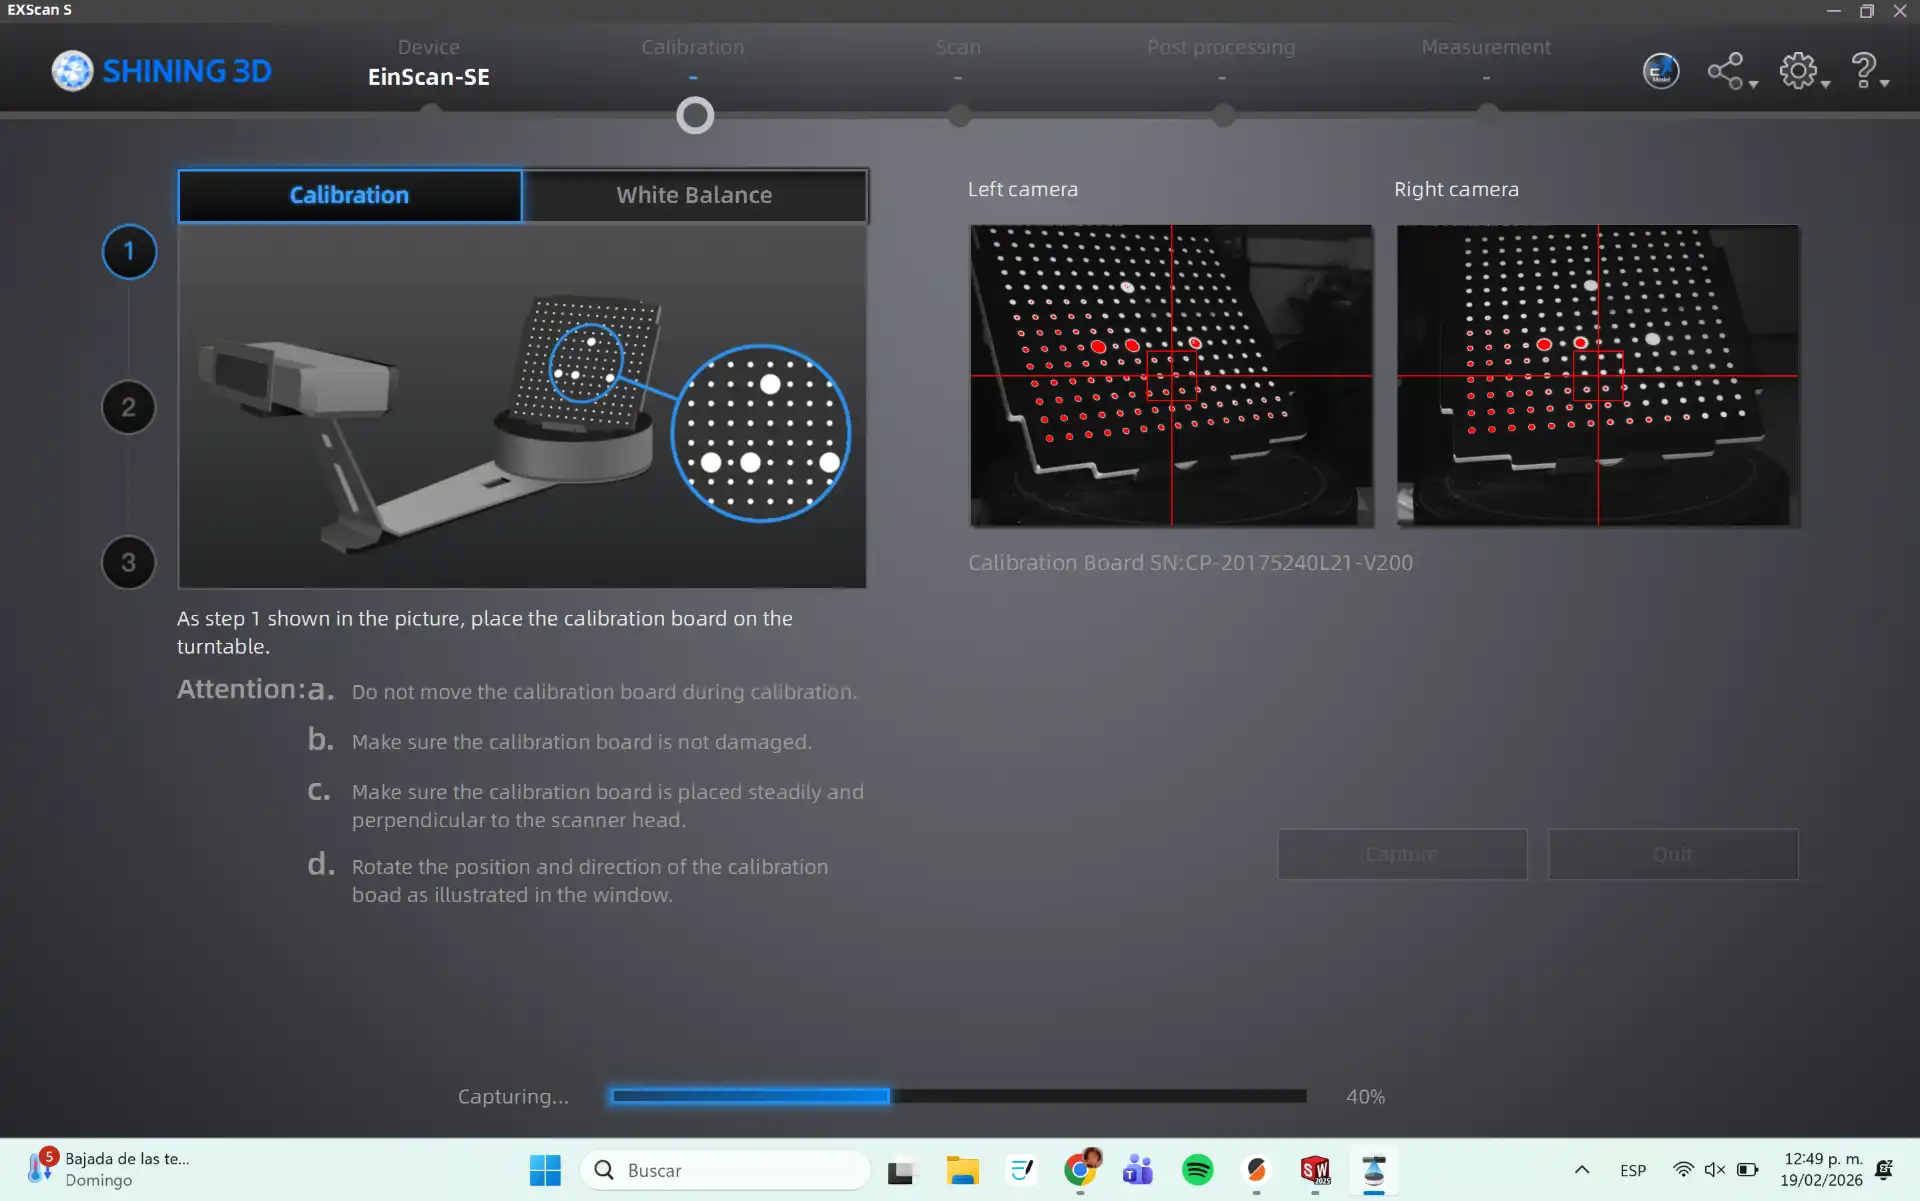
Task: Open Spotify from the taskbar
Action: (x=1197, y=1170)
